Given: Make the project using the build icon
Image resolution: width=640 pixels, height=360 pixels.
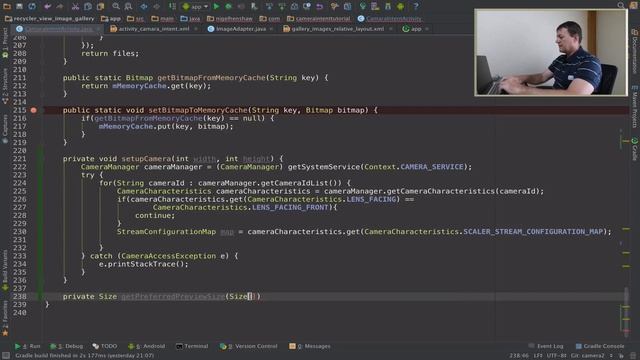Looking at the screenshot, I should coord(172,6).
